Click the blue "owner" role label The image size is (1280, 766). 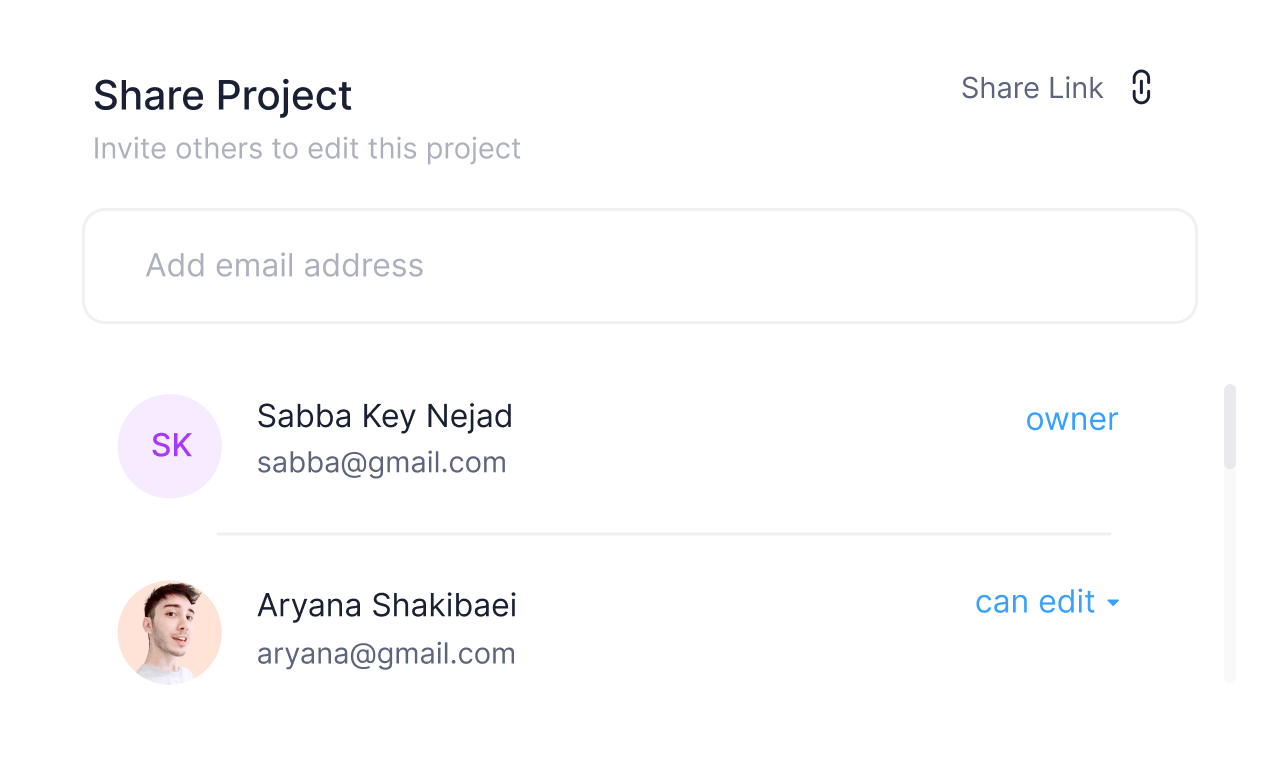[1071, 419]
